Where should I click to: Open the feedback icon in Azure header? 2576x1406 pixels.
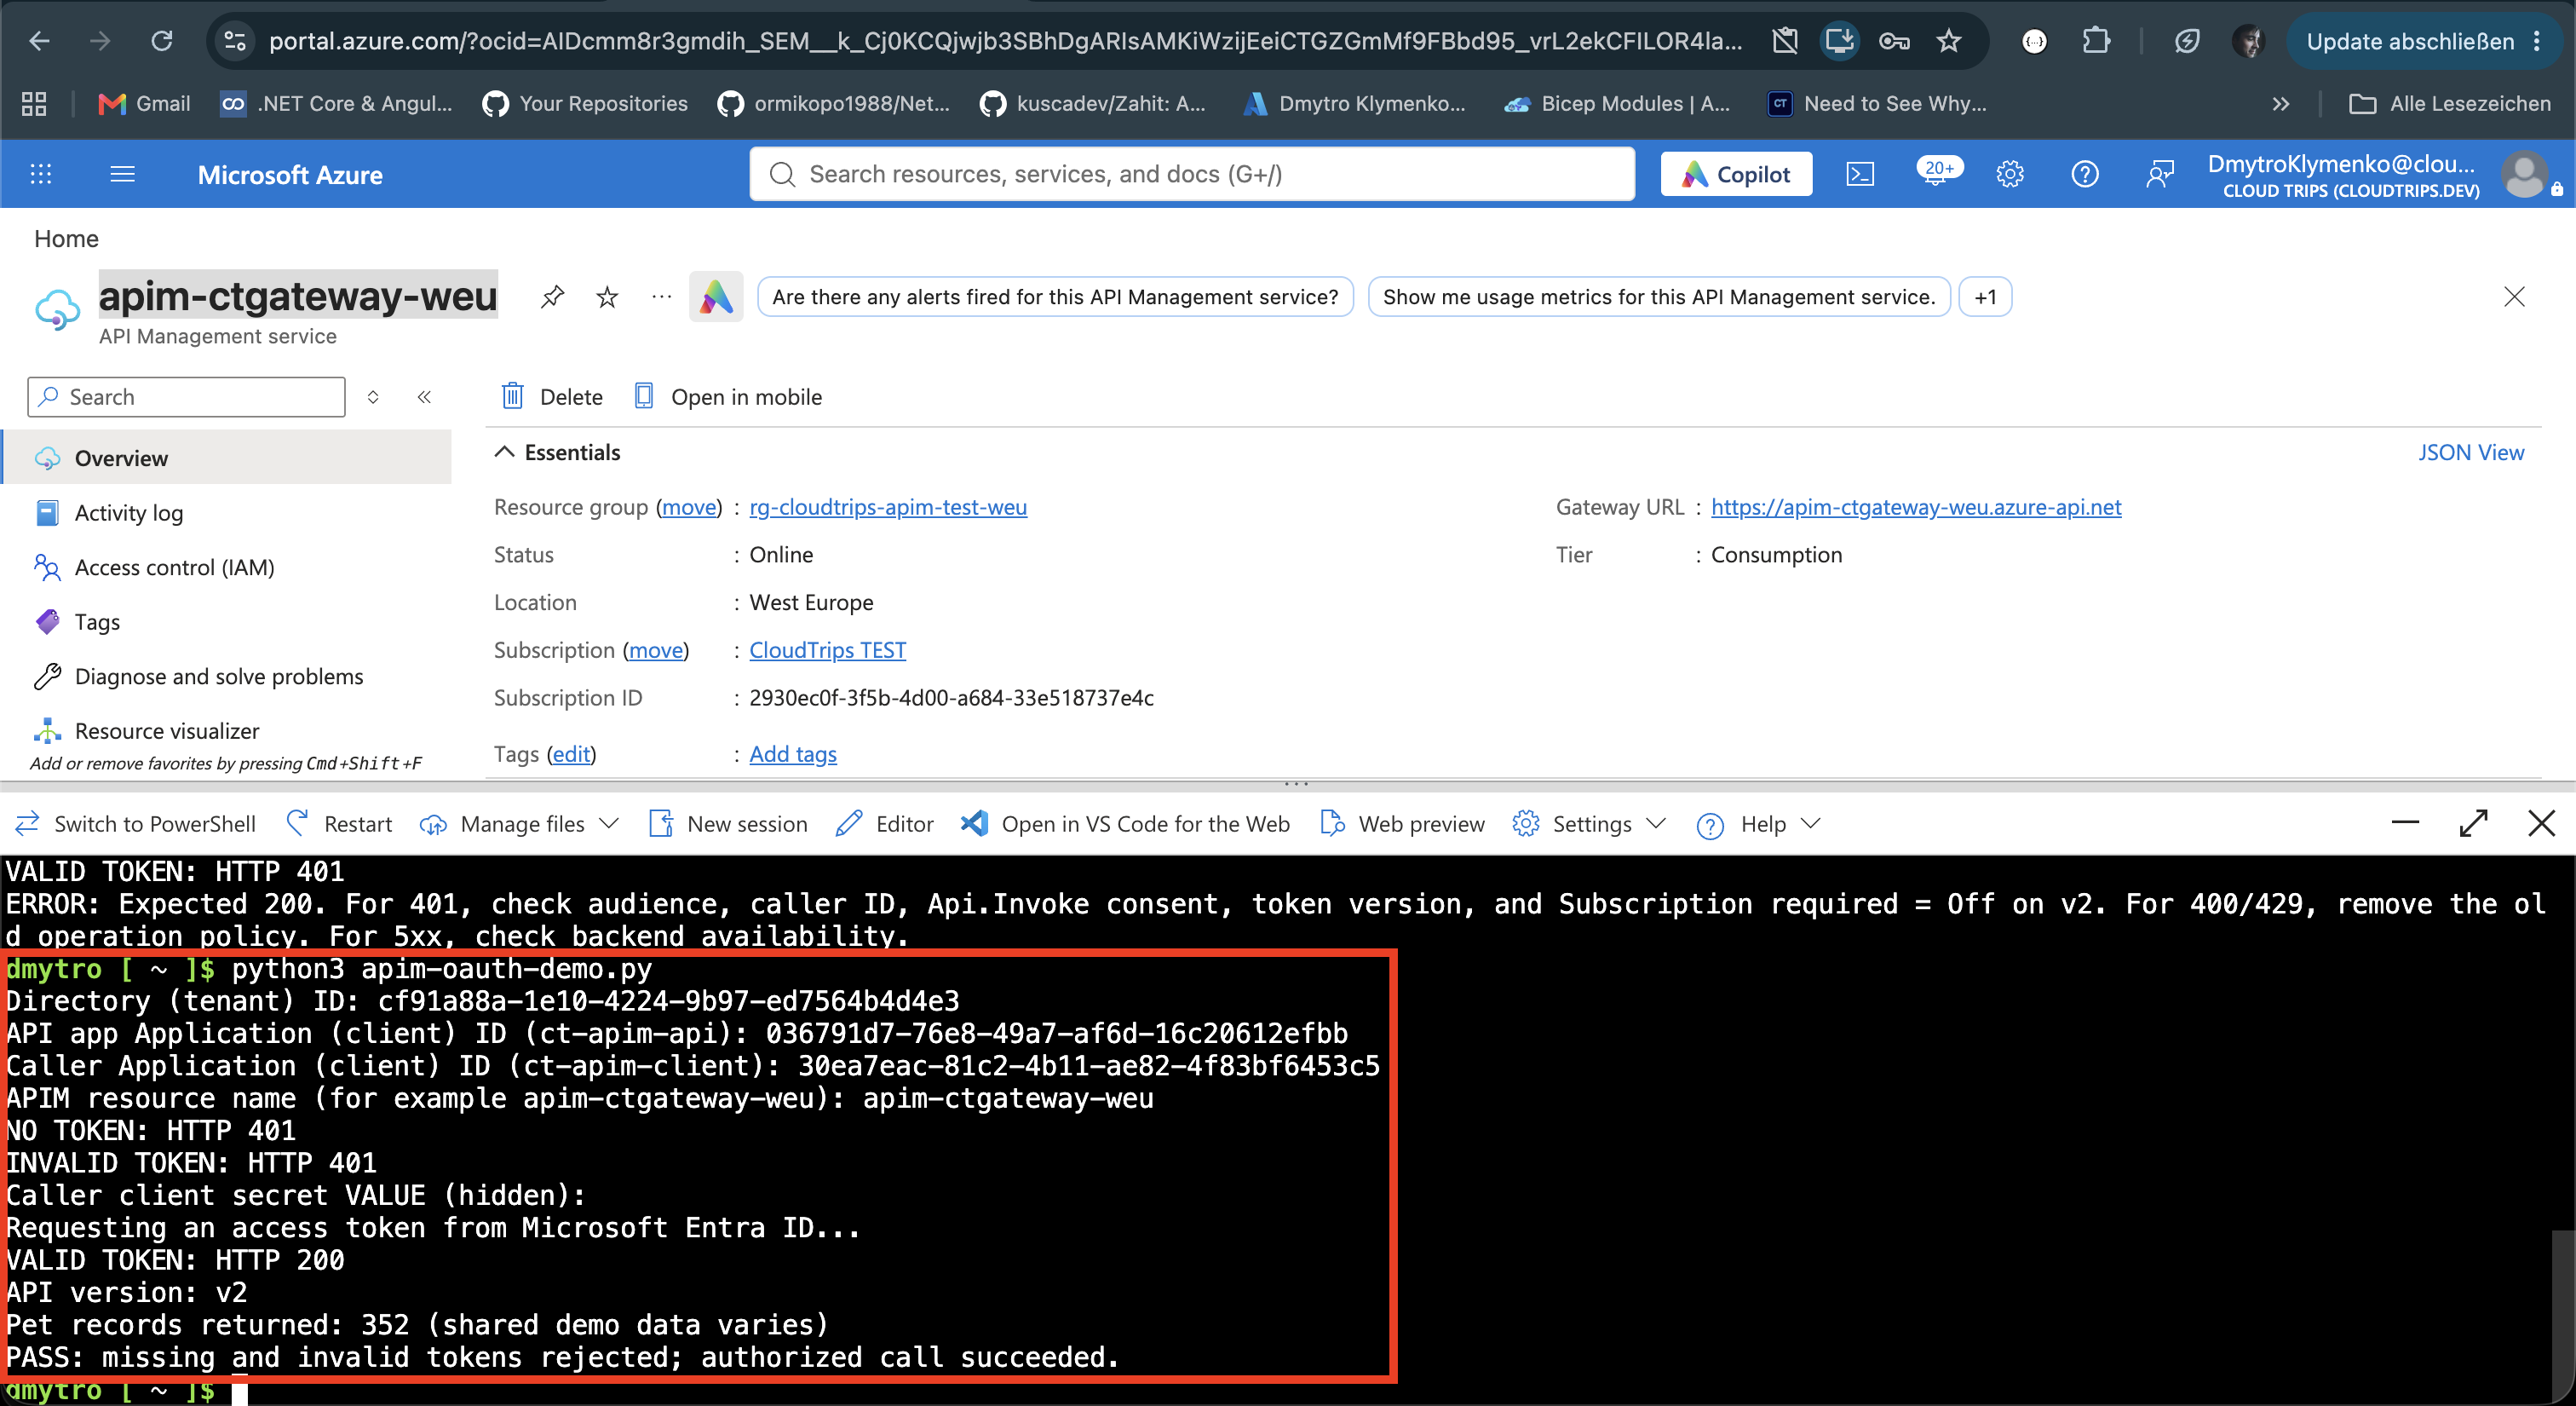(2160, 174)
